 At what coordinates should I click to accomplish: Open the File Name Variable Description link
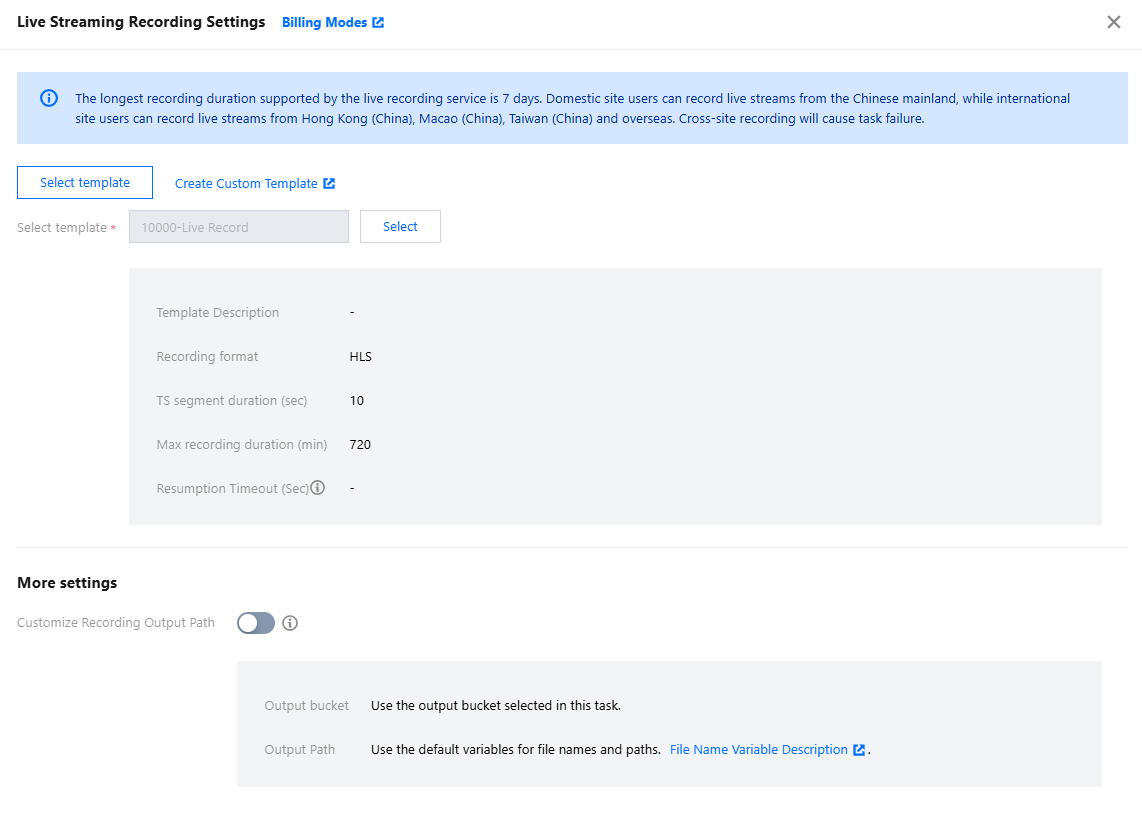(759, 749)
